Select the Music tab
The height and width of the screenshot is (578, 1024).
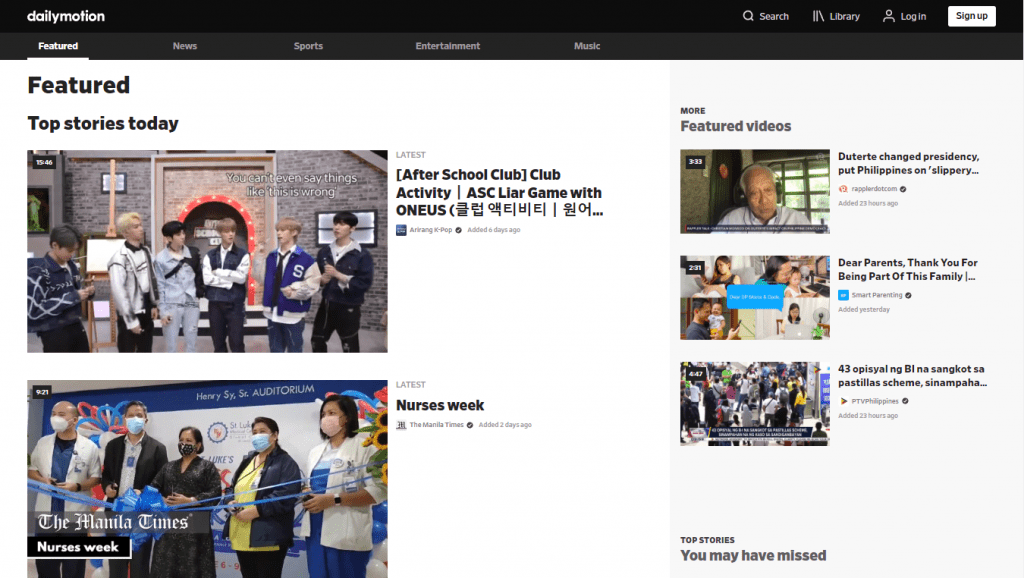587,46
